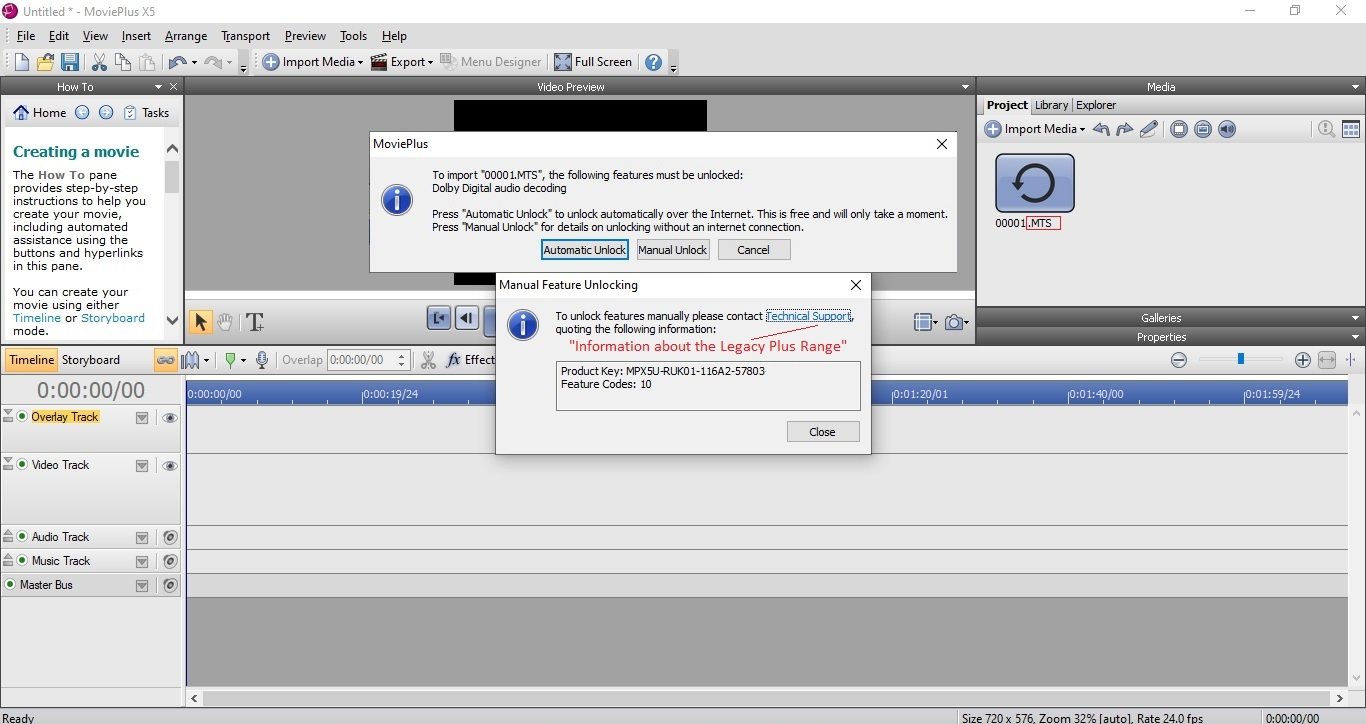Open Media pane Import Media dropdown
1366x724 pixels.
click(x=1082, y=130)
